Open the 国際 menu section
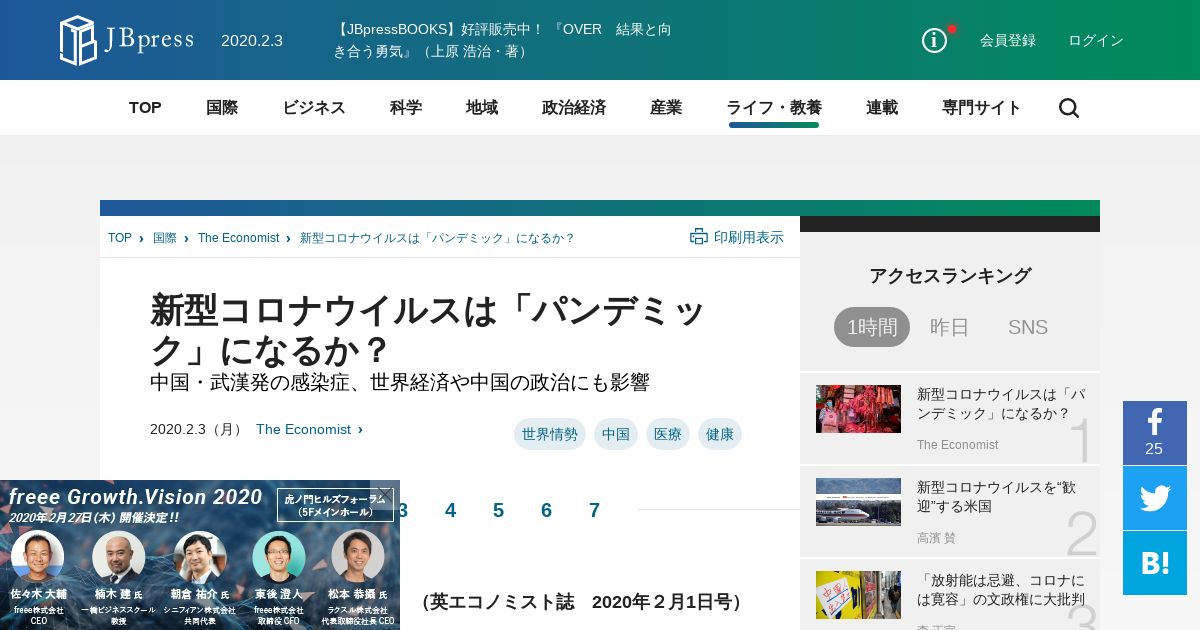This screenshot has width=1200, height=630. tap(222, 108)
